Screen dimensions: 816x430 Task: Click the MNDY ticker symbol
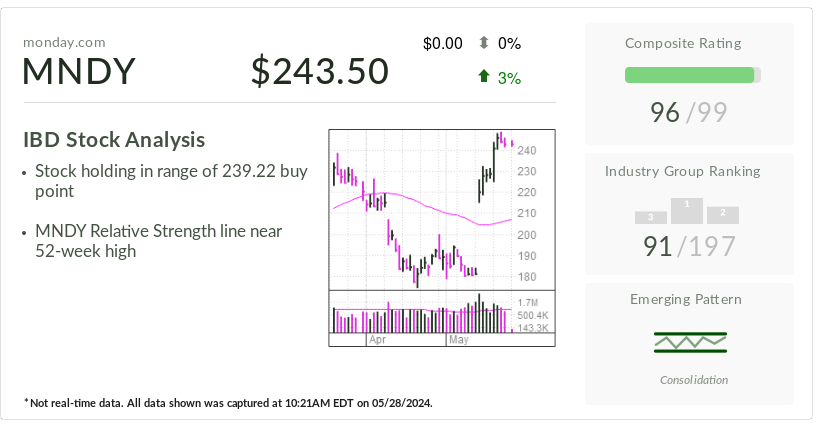(79, 72)
